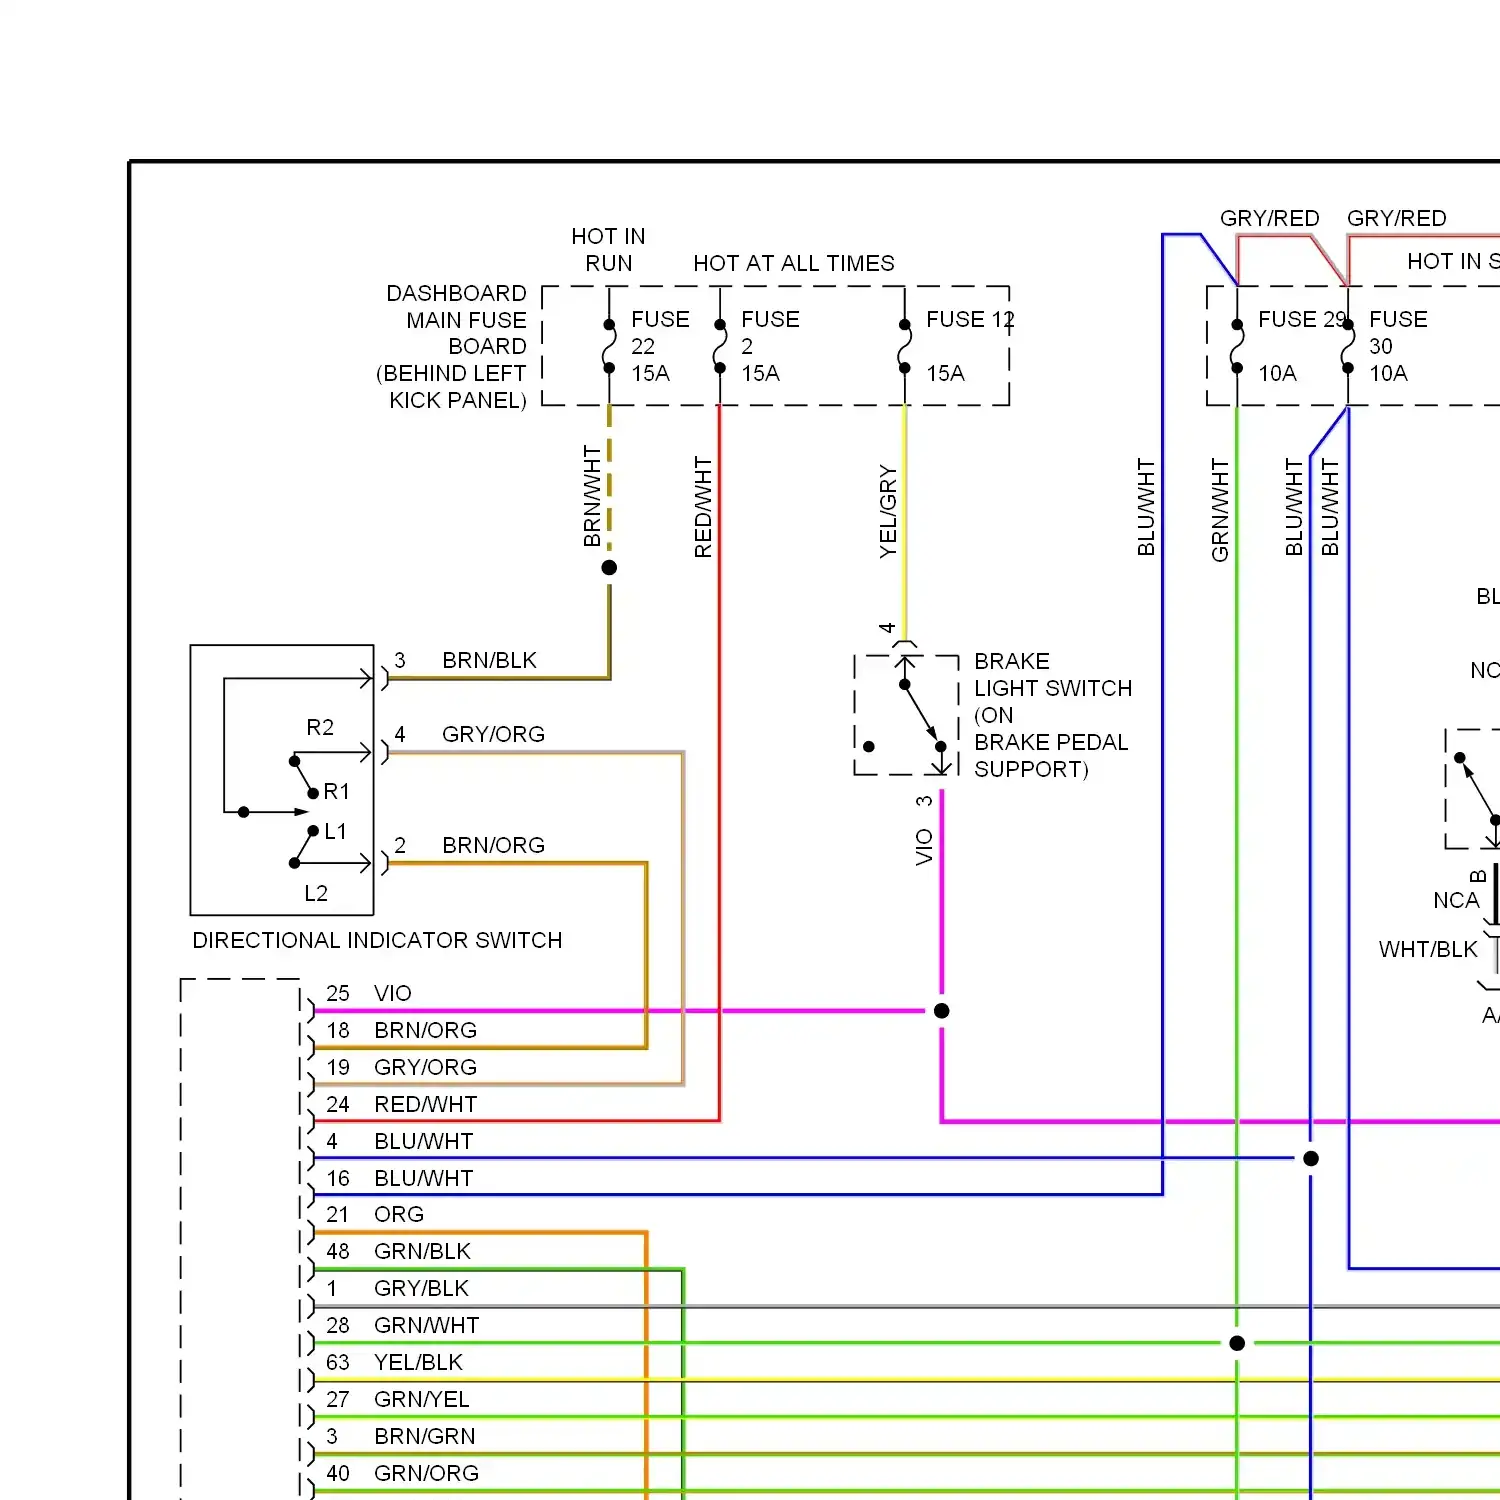Click the Fuse 30 fuse symbol
This screenshot has height=1500, width=1500.
1348,346
